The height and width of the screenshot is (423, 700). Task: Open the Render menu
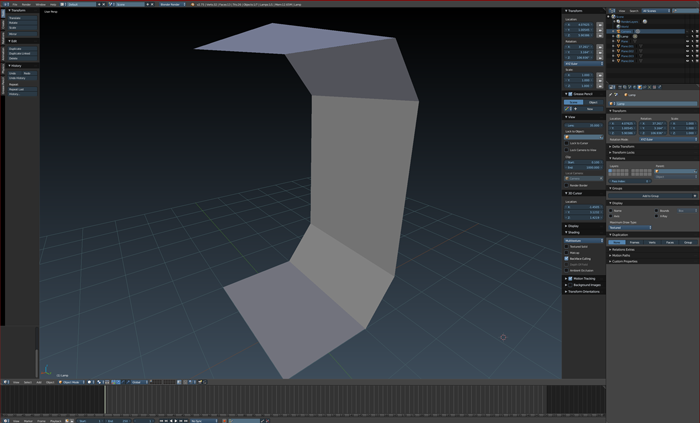click(27, 4)
